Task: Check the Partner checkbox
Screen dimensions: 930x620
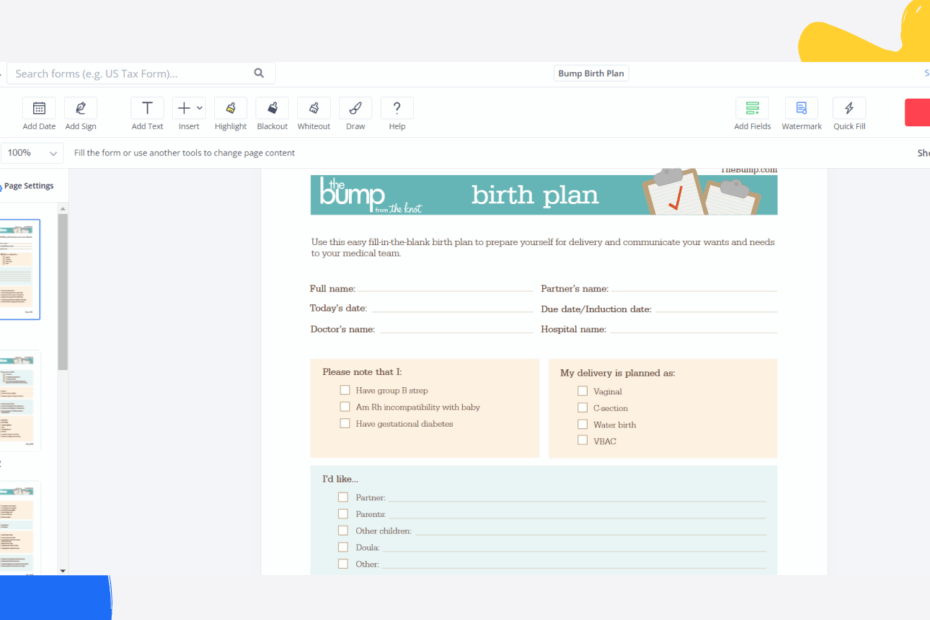Action: [x=343, y=497]
